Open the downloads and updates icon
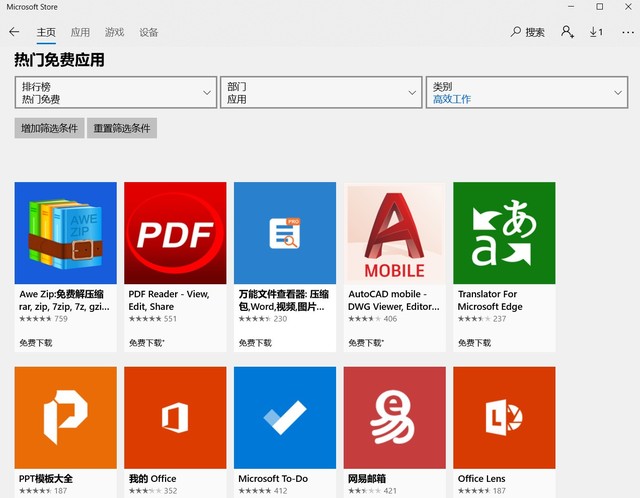This screenshot has height=498, width=640. coord(596,32)
